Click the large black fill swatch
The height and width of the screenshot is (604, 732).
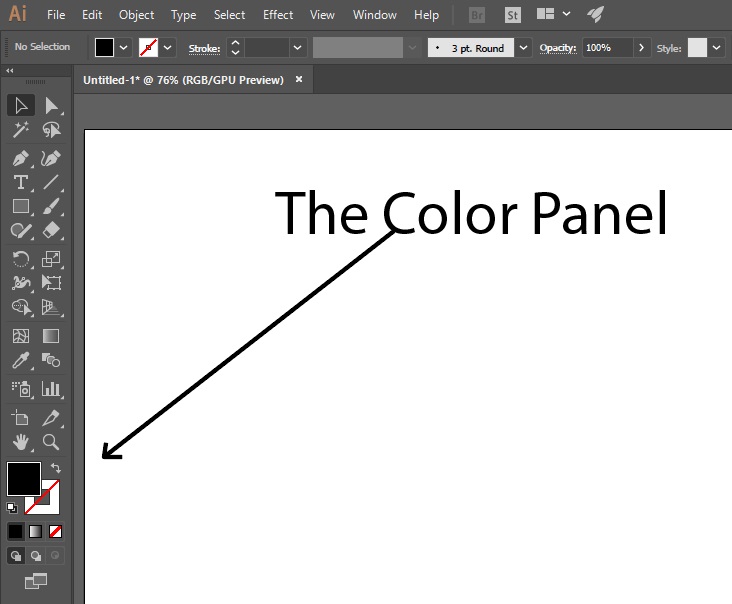(x=24, y=478)
